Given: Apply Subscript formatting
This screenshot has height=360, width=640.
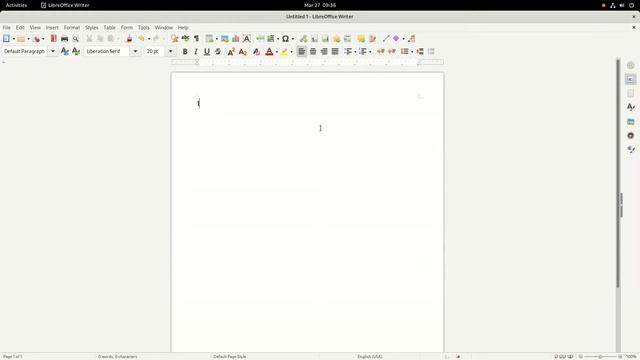Looking at the screenshot, I should (242, 51).
